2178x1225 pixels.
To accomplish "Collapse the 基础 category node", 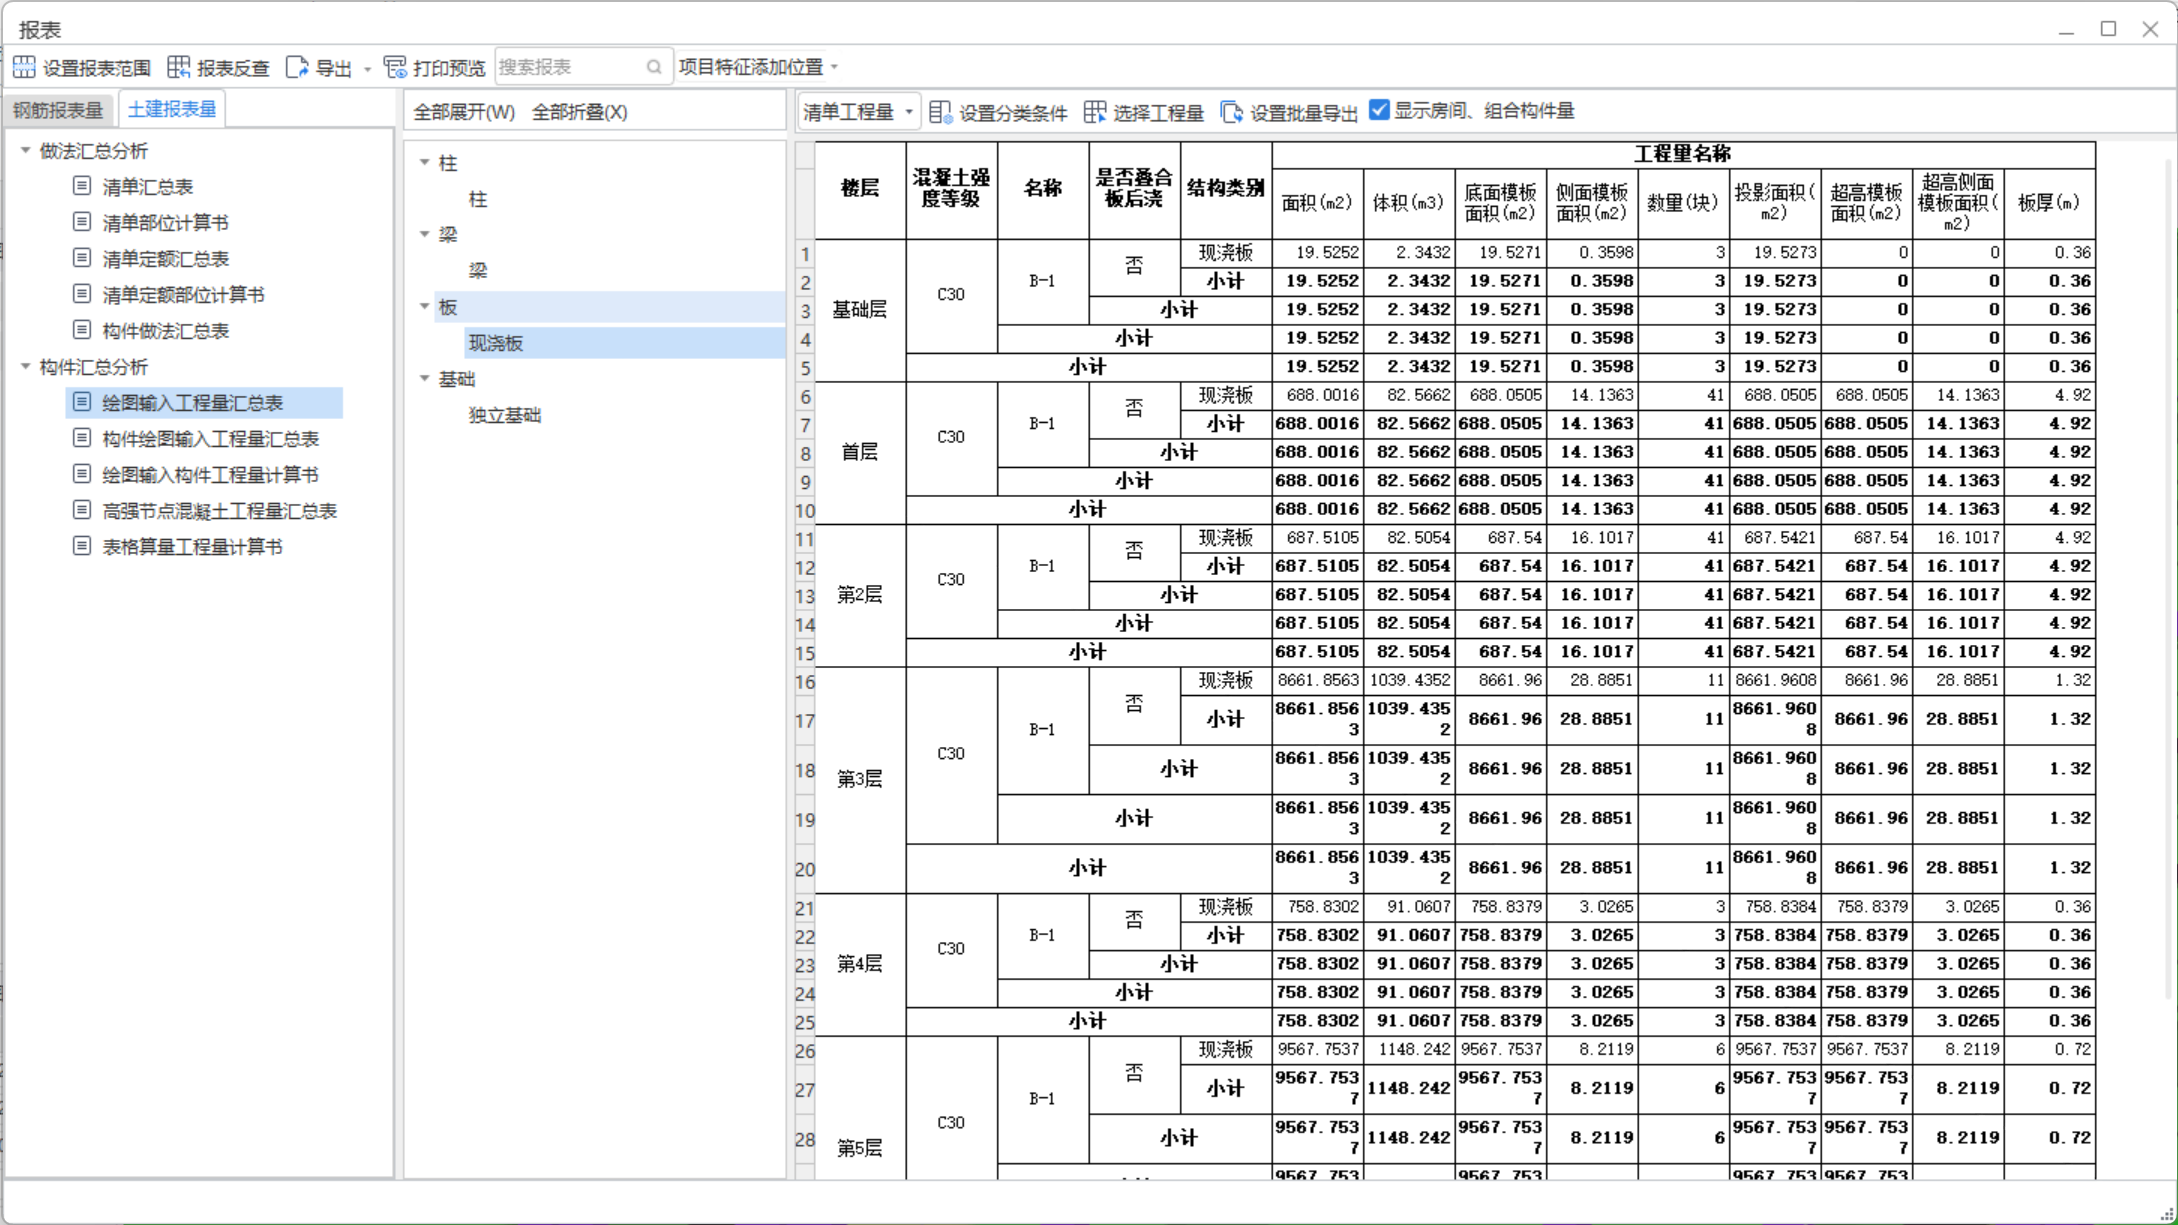I will pos(424,378).
